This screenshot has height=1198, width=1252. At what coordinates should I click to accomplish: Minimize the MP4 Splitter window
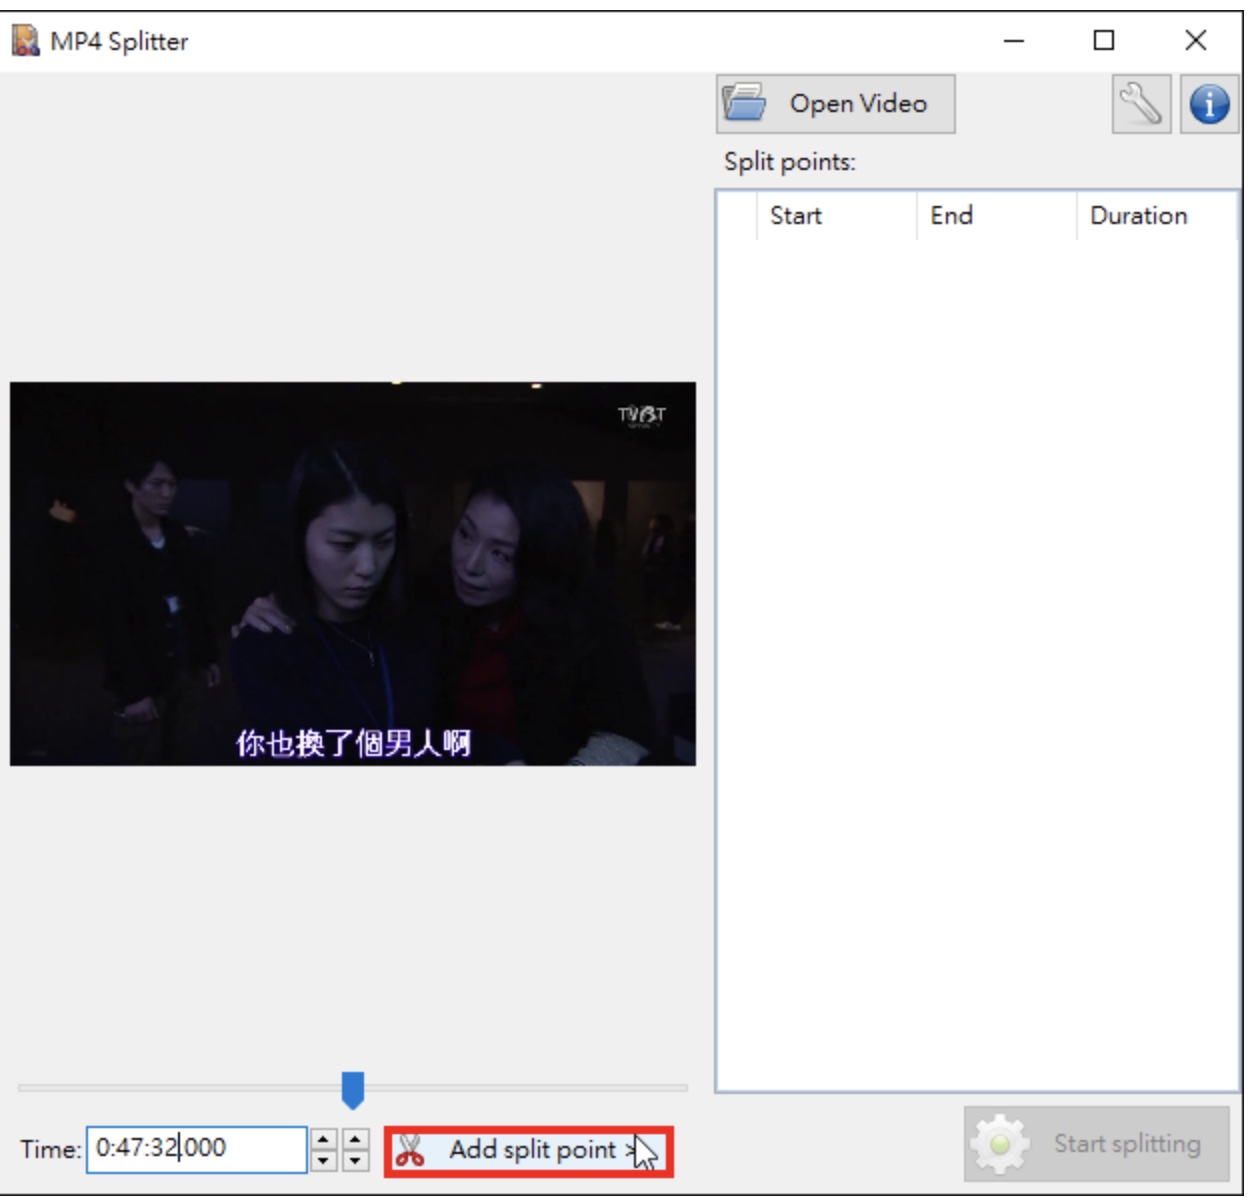(1014, 41)
